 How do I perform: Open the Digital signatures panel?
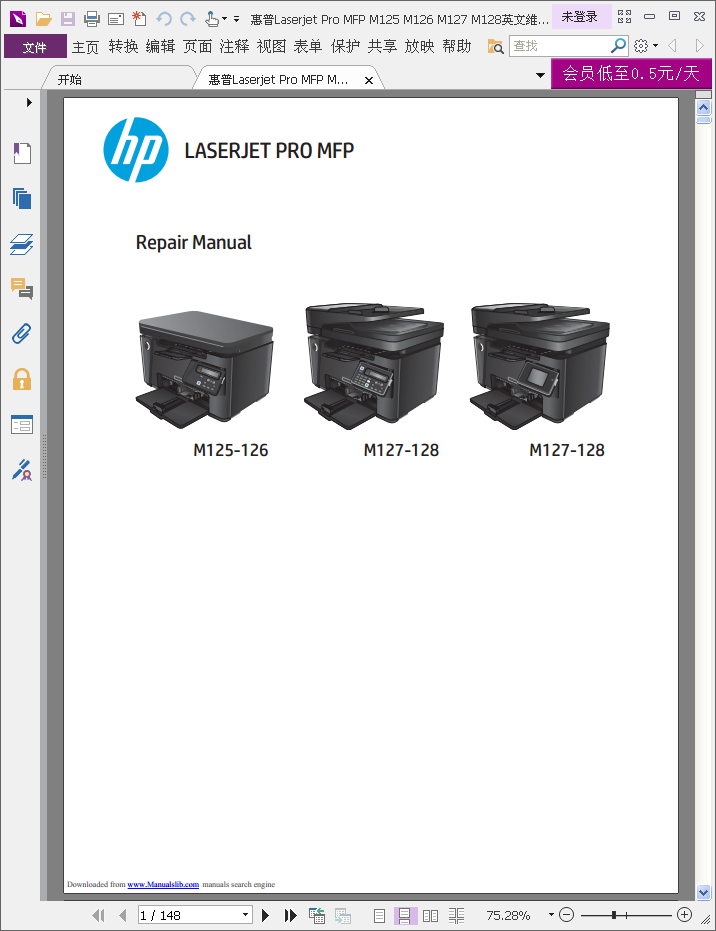22,470
